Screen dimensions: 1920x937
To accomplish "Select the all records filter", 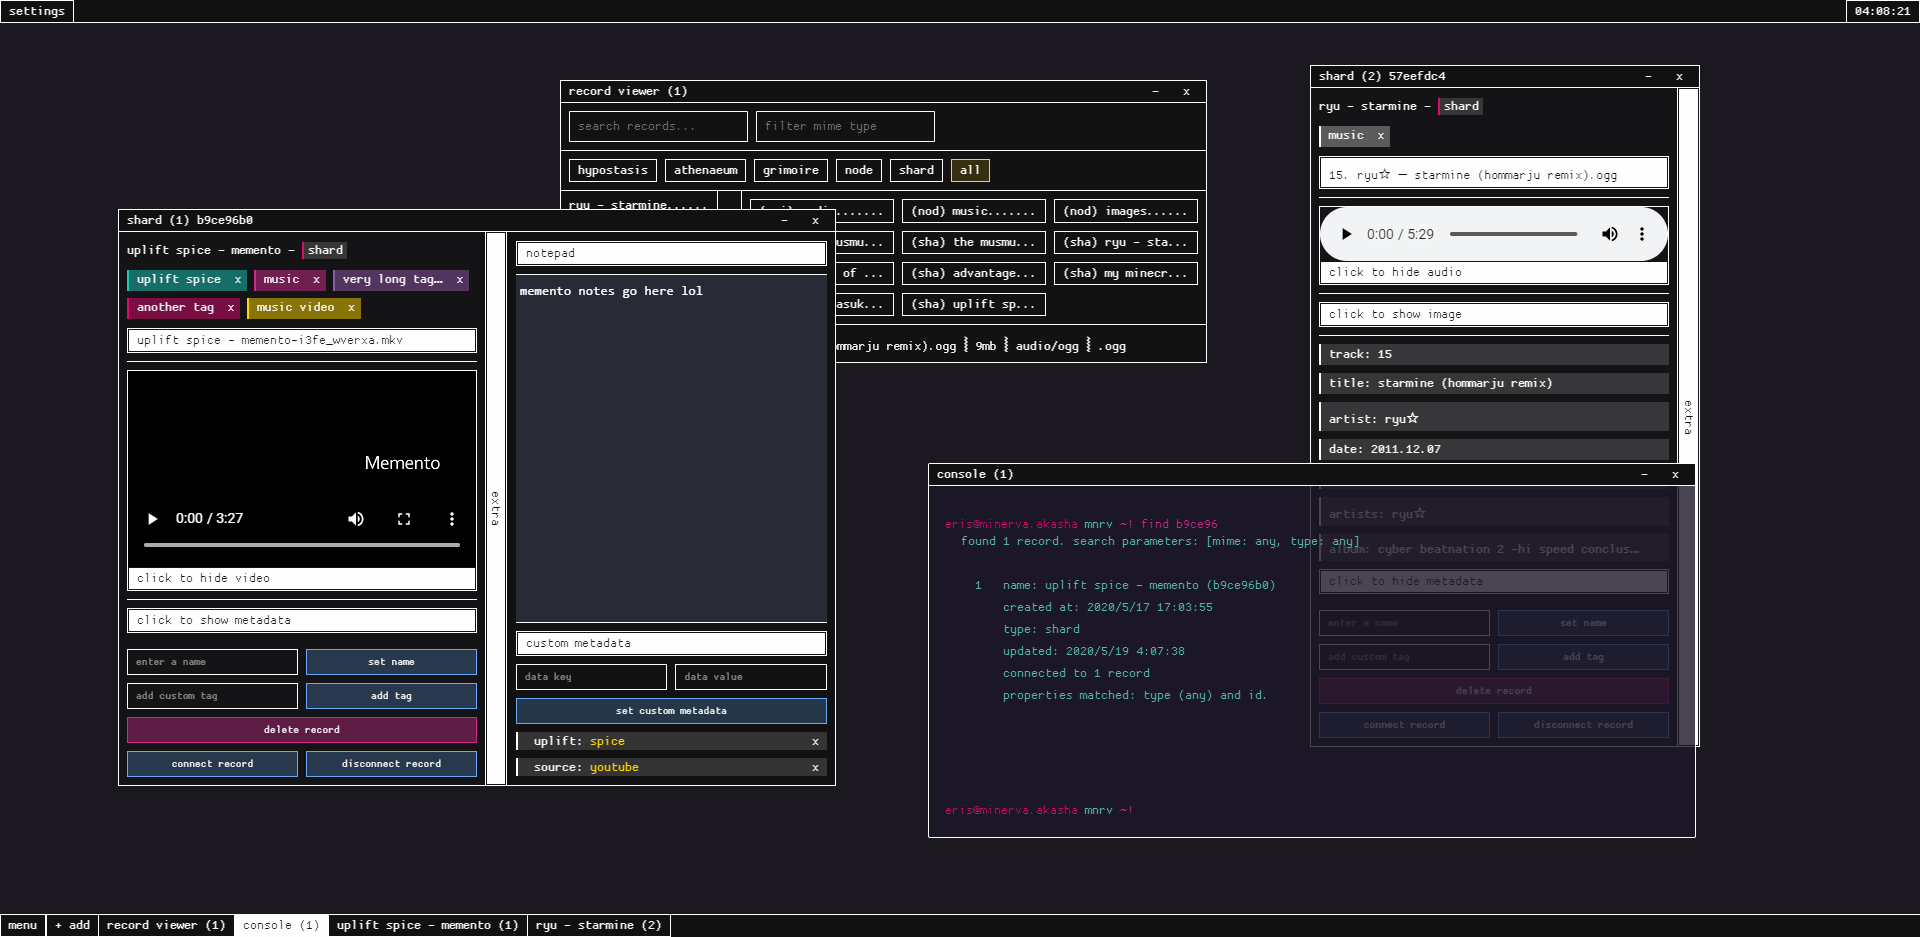I will 970,170.
